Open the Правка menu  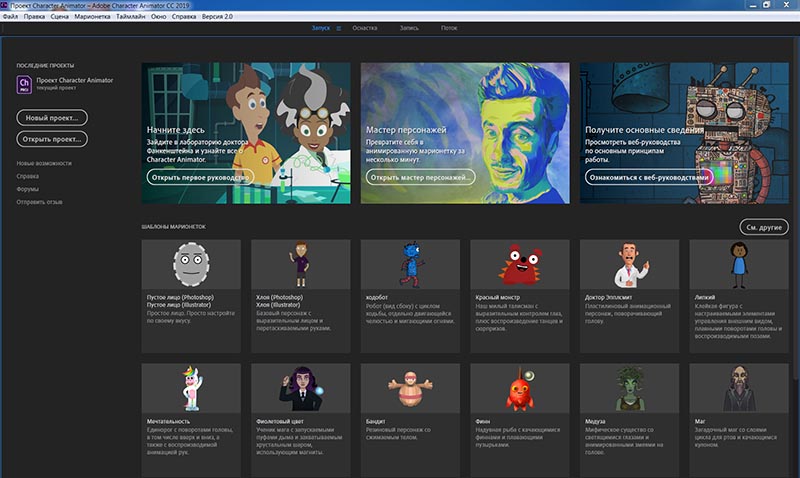point(34,16)
